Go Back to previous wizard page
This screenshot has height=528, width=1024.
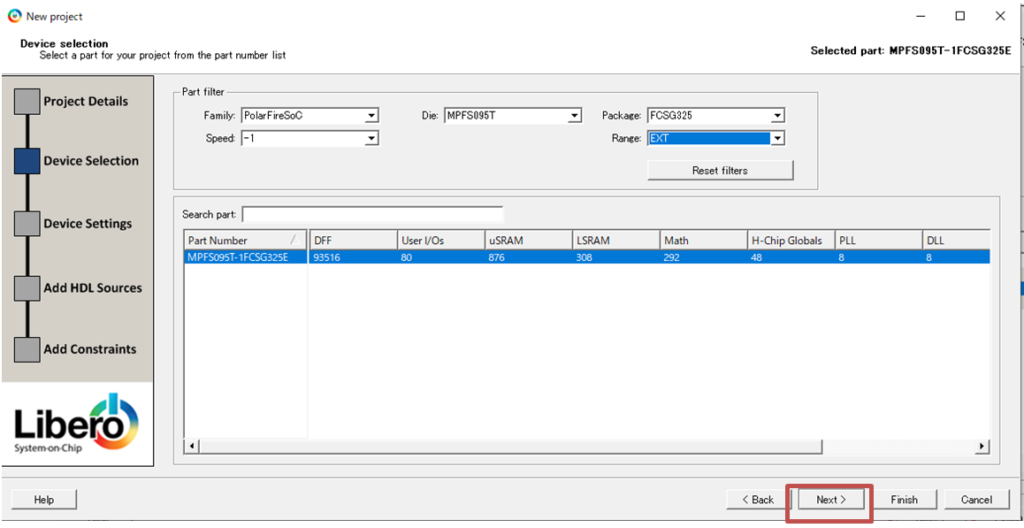[757, 499]
